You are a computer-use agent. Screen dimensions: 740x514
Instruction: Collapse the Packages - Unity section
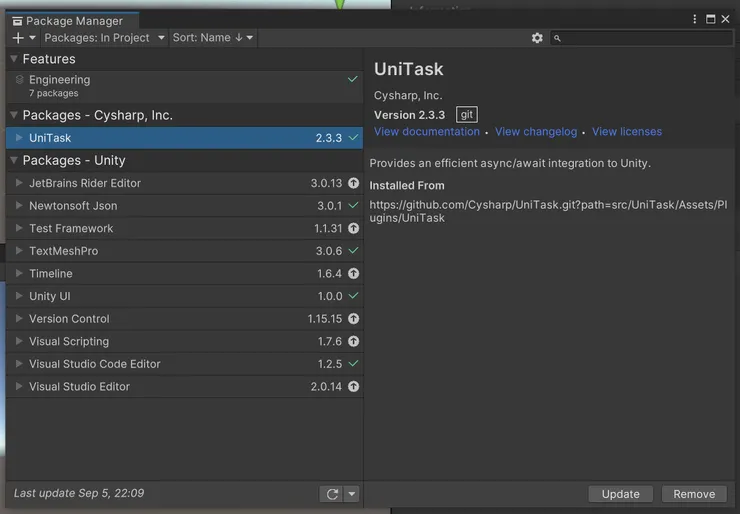click(x=14, y=160)
